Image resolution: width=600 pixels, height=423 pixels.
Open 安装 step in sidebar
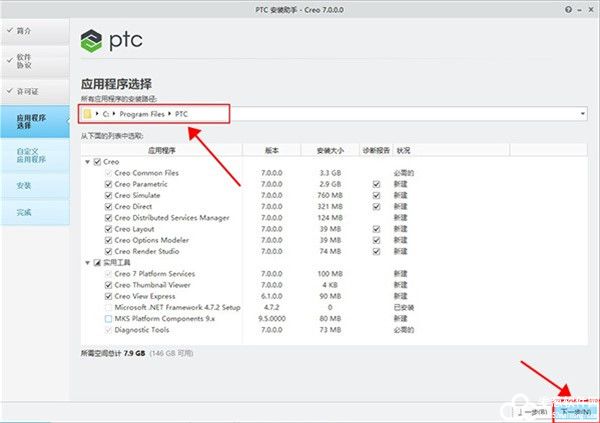tap(35, 186)
